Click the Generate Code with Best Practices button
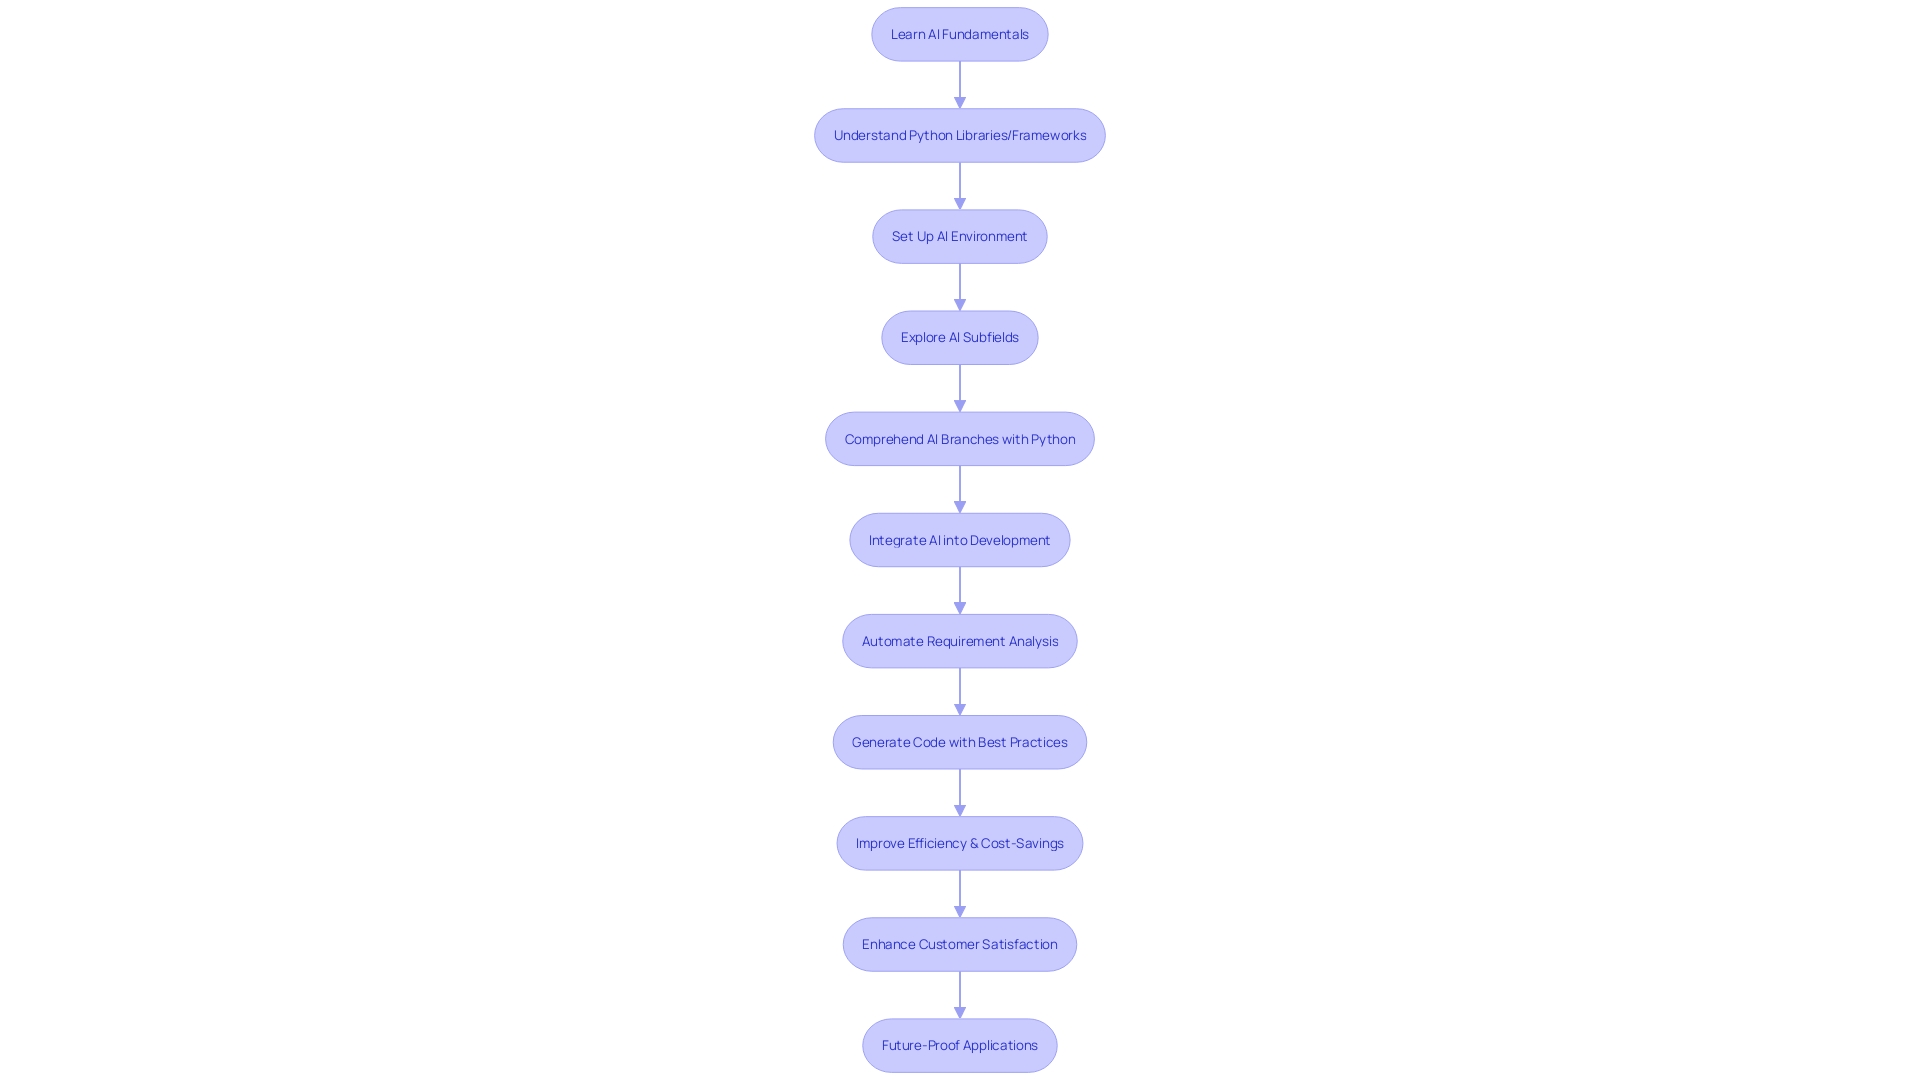Image resolution: width=1920 pixels, height=1080 pixels. point(960,741)
